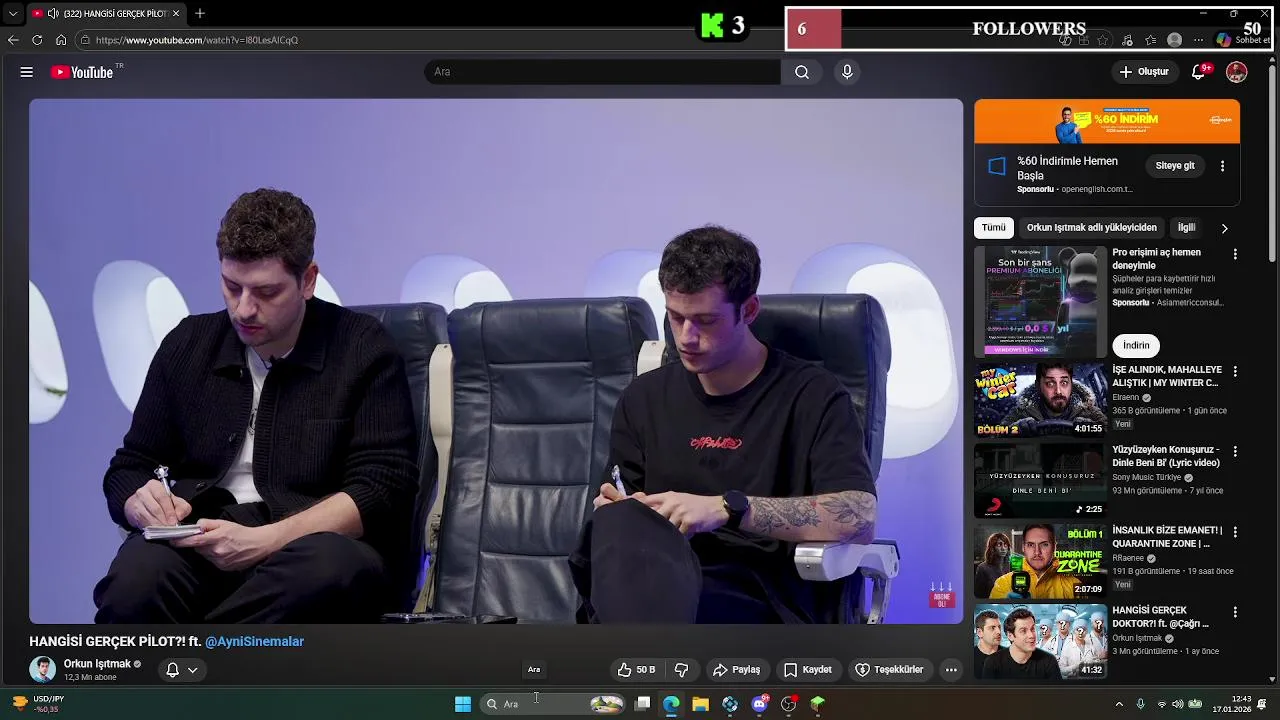Open Discord from the taskbar

pyautogui.click(x=759, y=704)
